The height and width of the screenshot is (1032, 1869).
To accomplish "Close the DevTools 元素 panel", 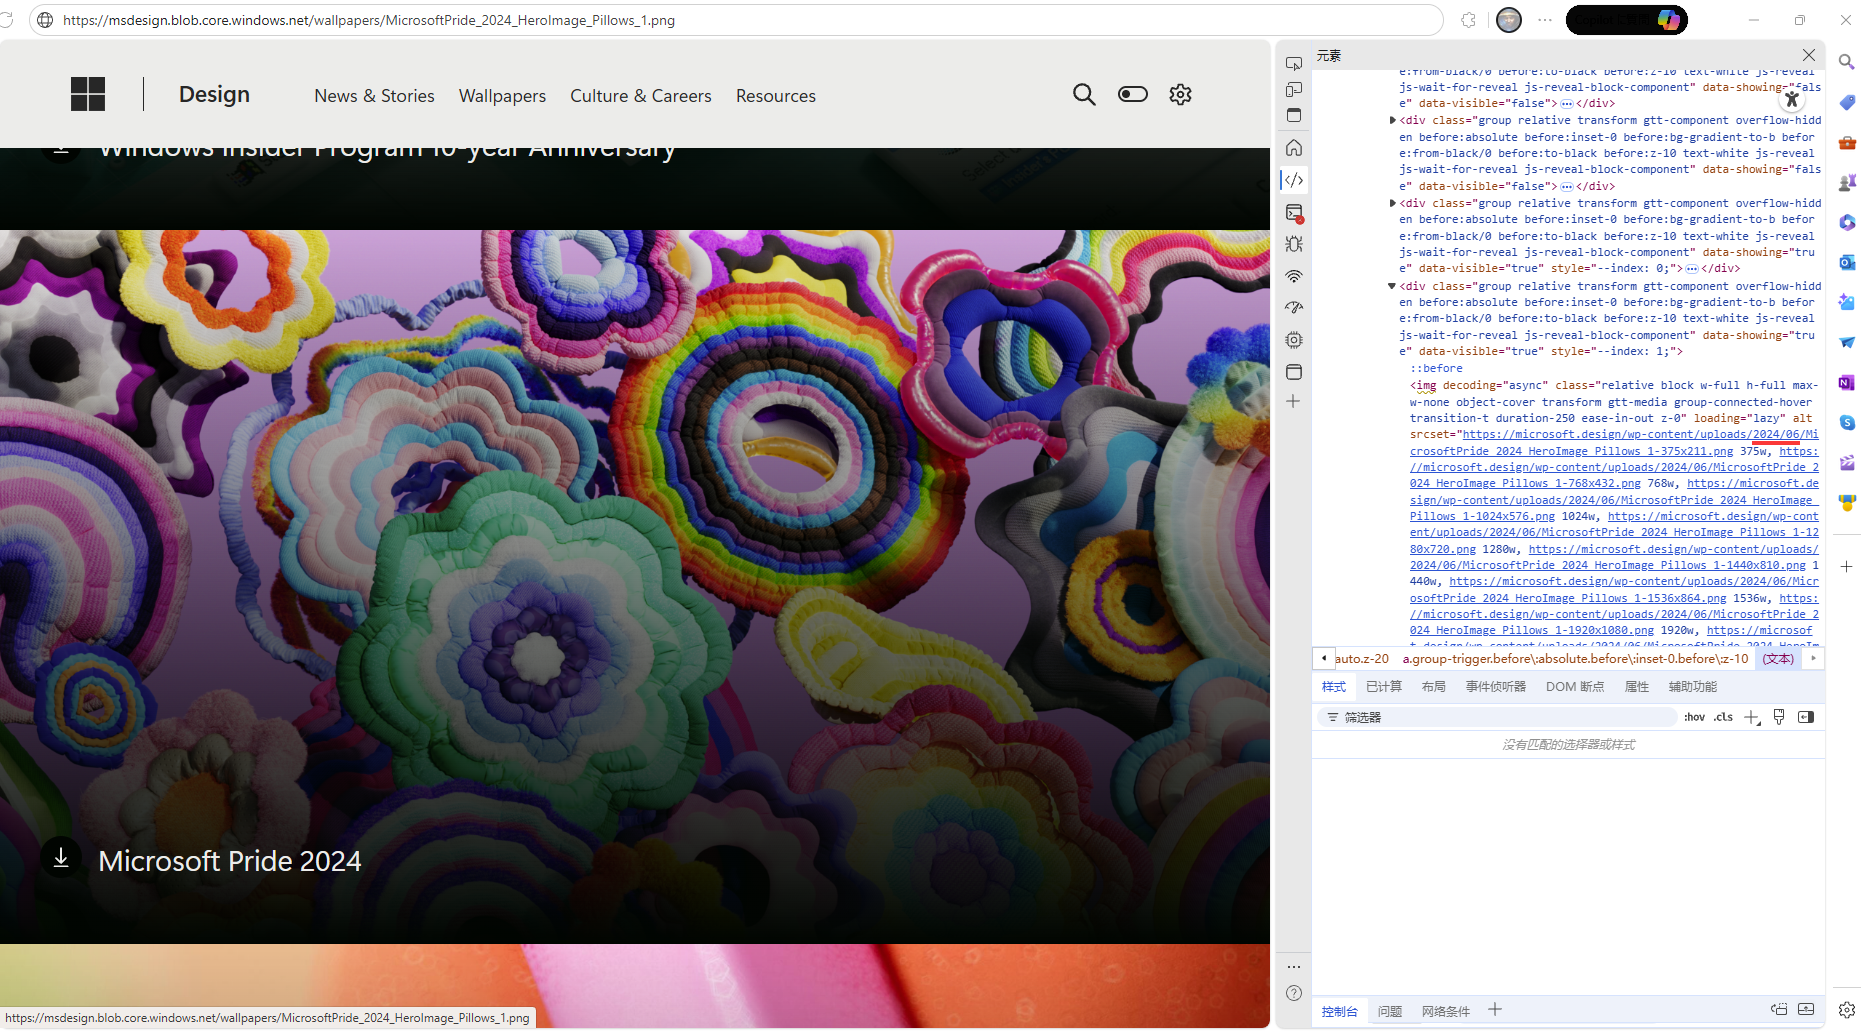I will (x=1809, y=55).
